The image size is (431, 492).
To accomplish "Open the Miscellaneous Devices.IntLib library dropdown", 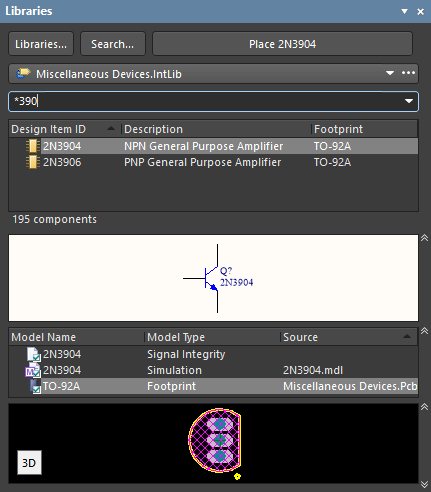I will (x=390, y=73).
